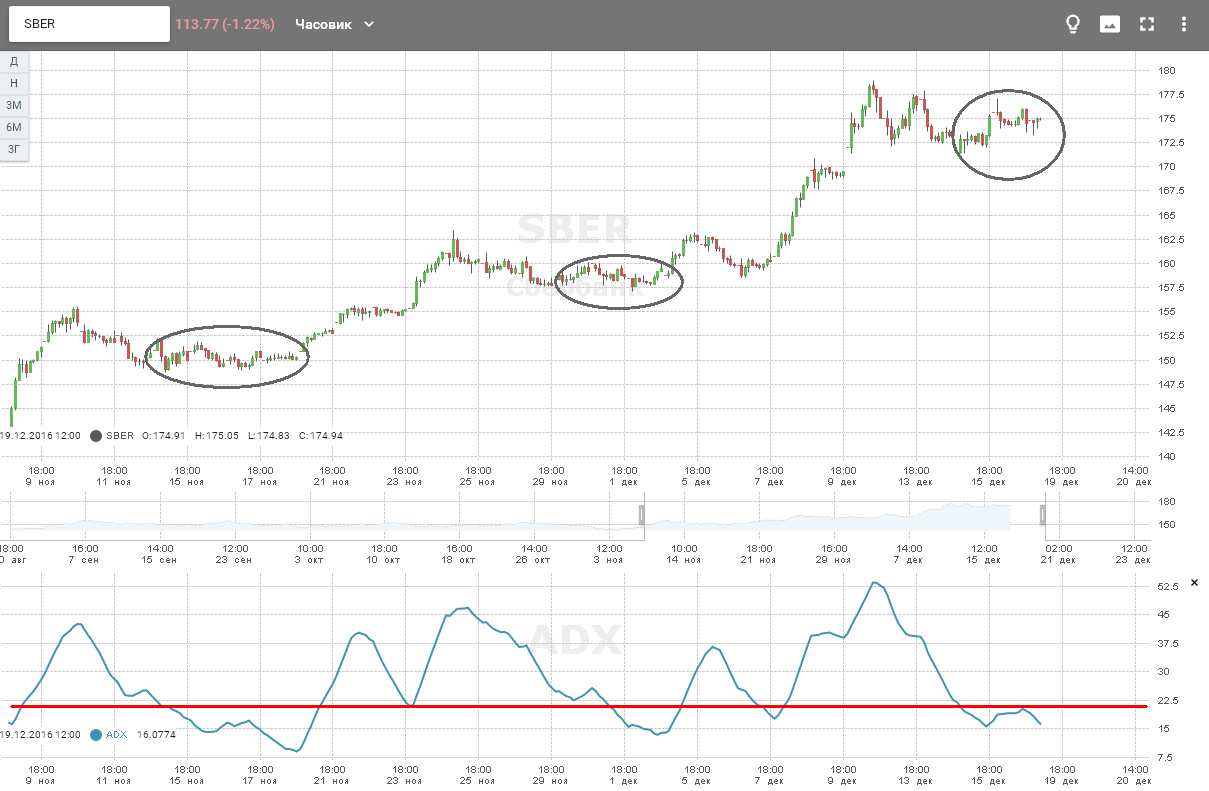
Task: Open the Часовик timeframe dropdown
Action: click(335, 24)
